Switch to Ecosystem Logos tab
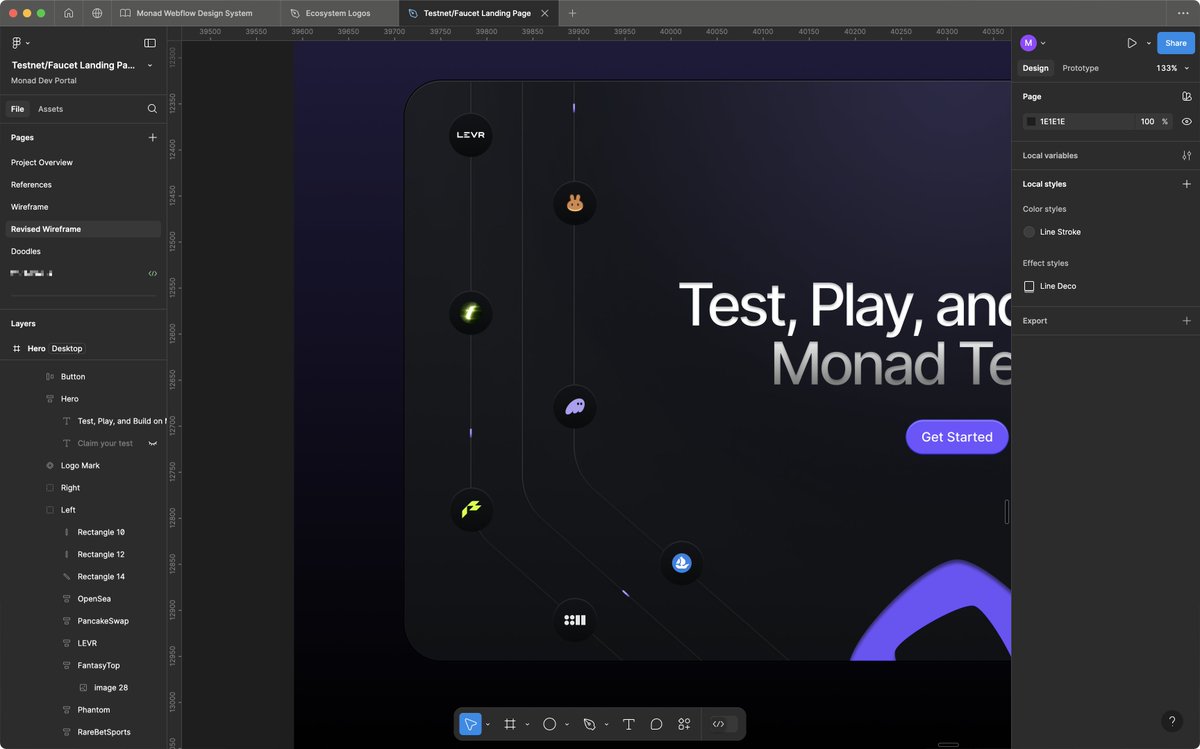This screenshot has width=1200, height=749. coord(339,13)
